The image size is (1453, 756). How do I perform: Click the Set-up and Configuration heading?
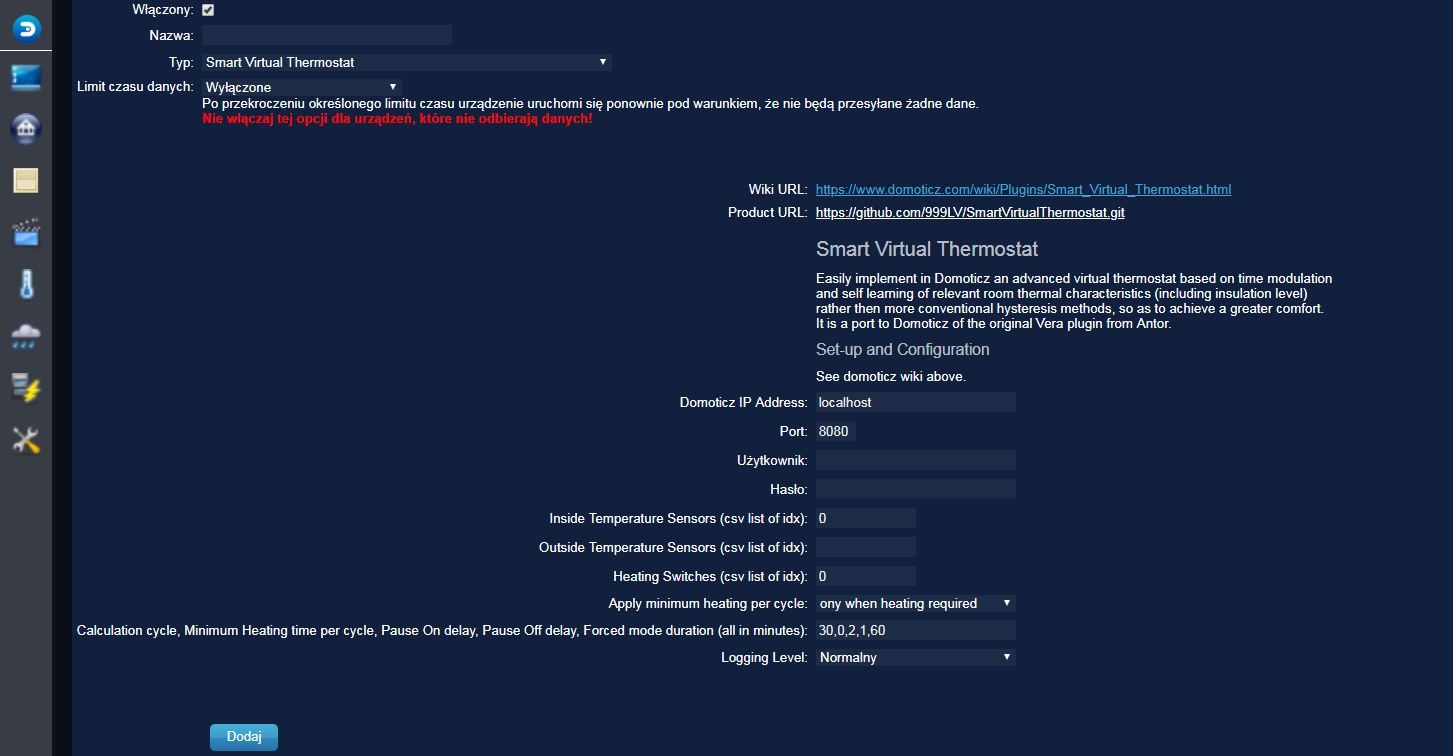[x=903, y=349]
